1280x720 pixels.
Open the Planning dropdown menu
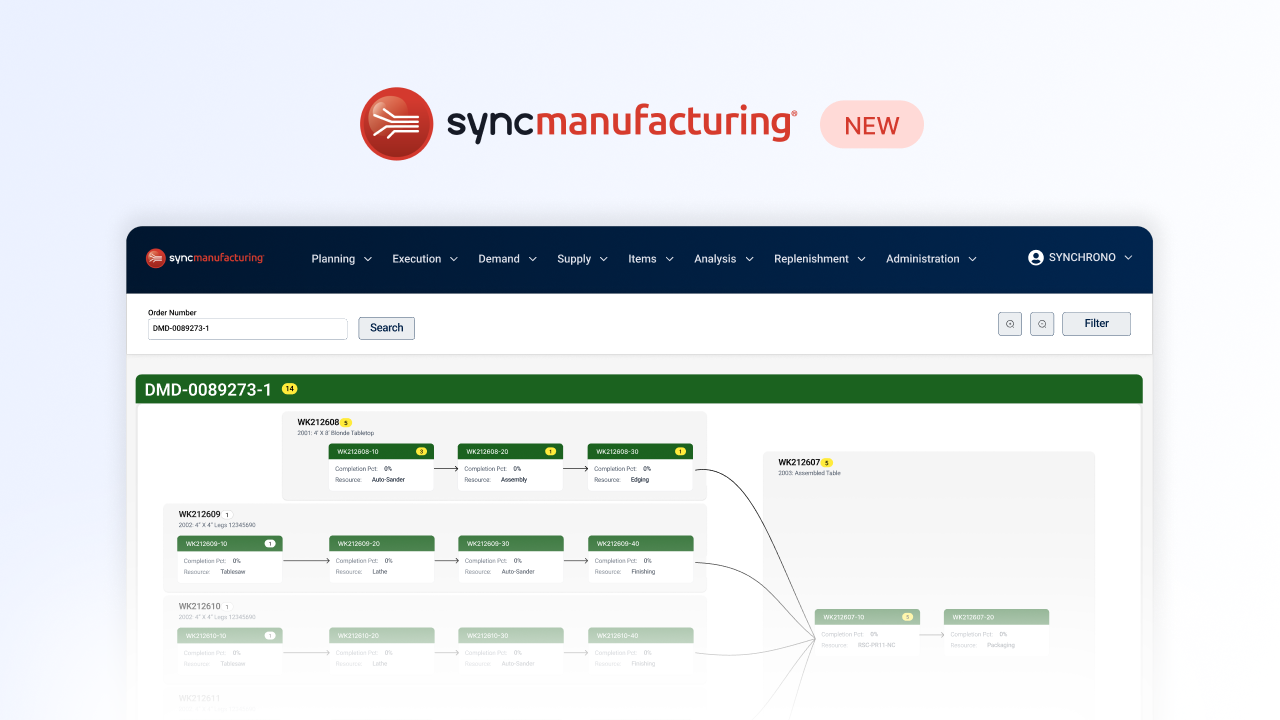pos(335,258)
